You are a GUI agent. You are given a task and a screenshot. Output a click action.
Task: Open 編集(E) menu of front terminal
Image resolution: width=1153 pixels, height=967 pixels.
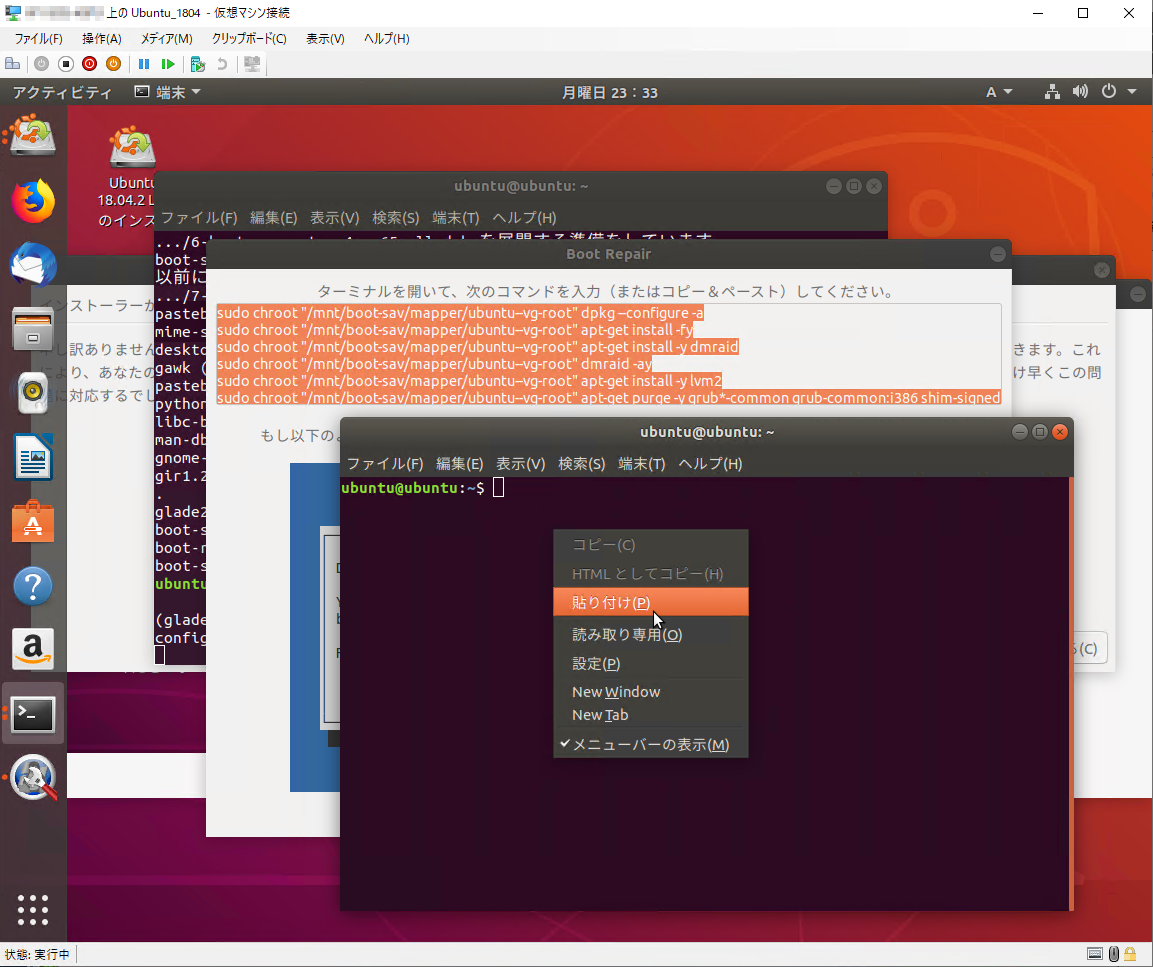[x=459, y=464]
